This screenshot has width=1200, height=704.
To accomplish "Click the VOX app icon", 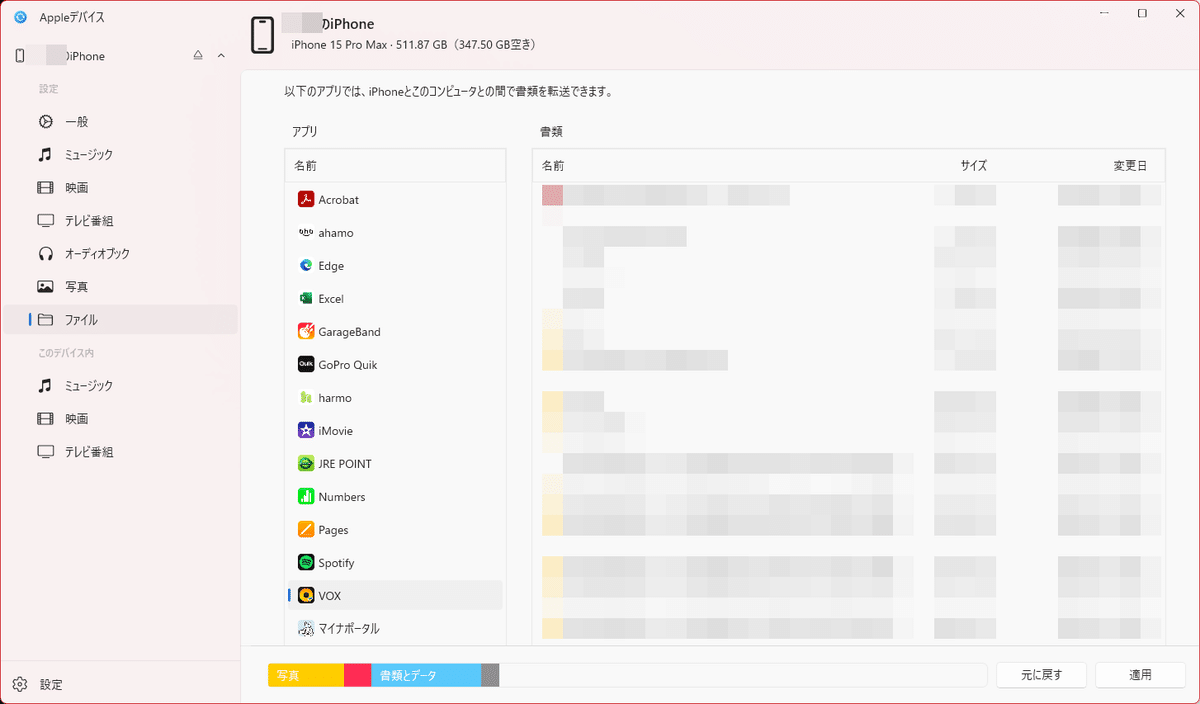I will 306,595.
